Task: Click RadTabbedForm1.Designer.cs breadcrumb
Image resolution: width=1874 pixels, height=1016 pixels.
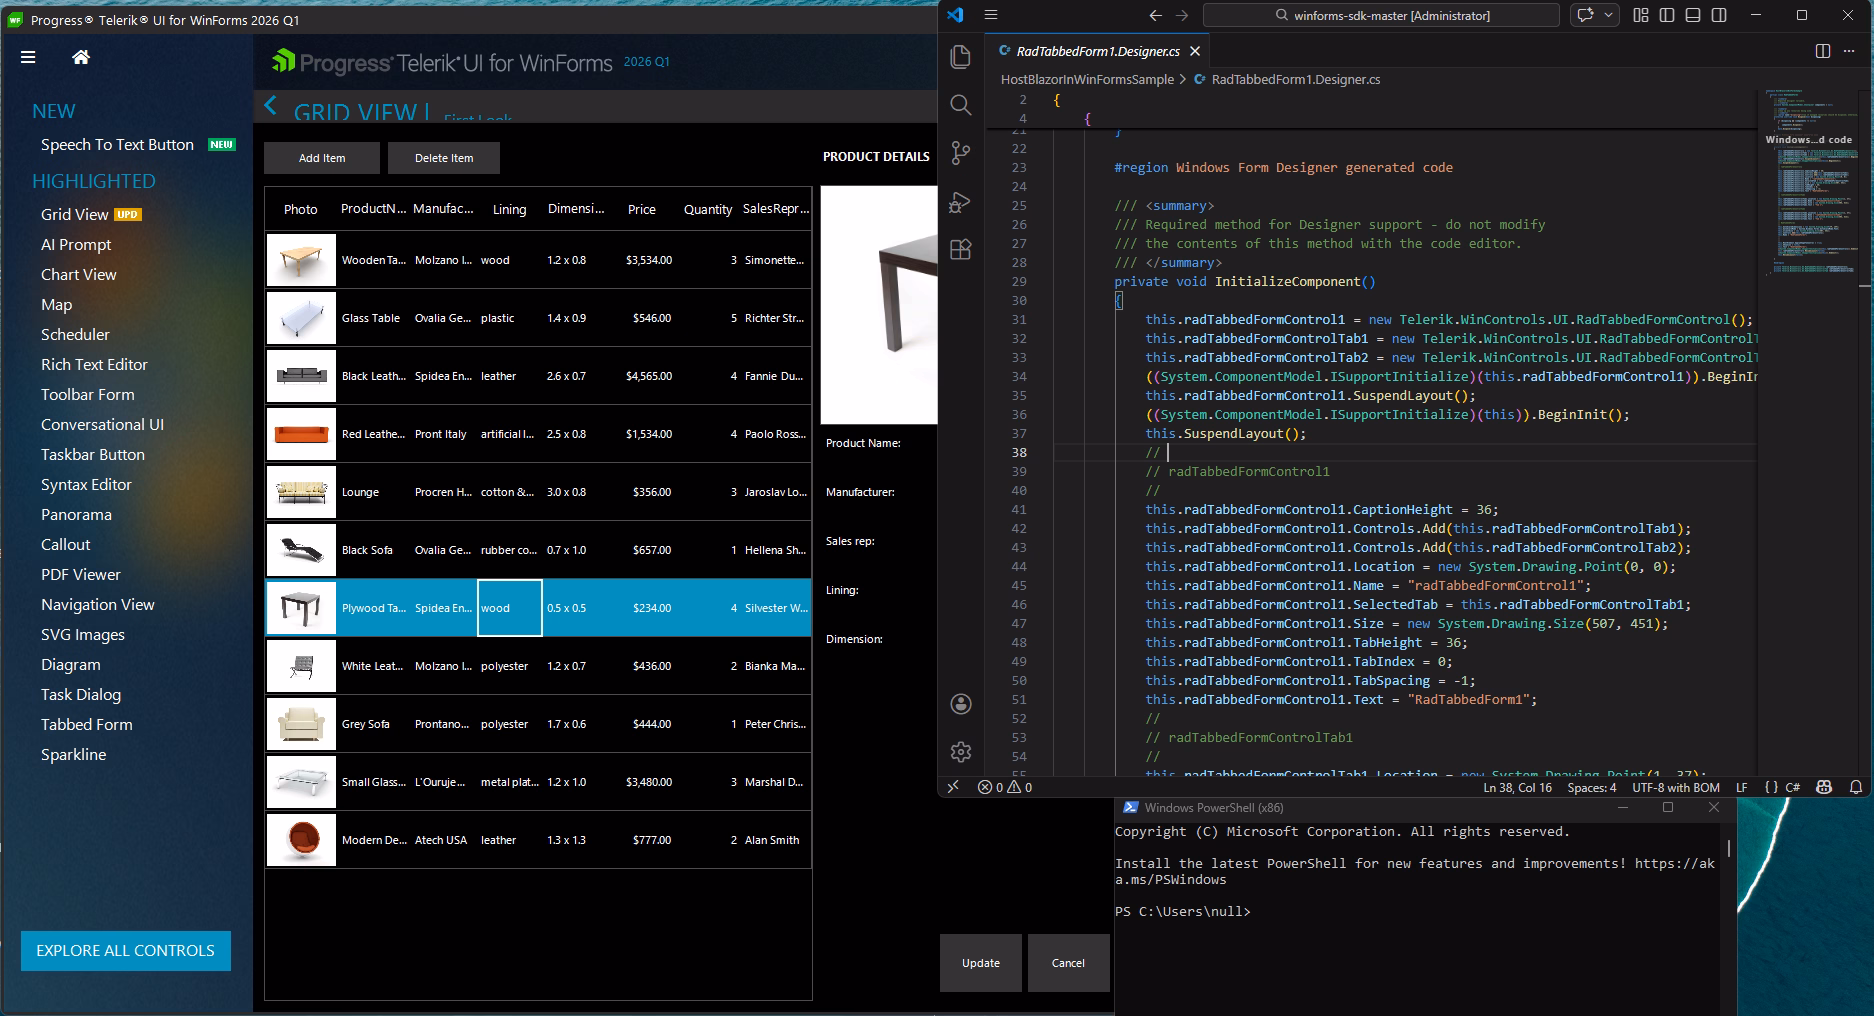Action: 1295,79
